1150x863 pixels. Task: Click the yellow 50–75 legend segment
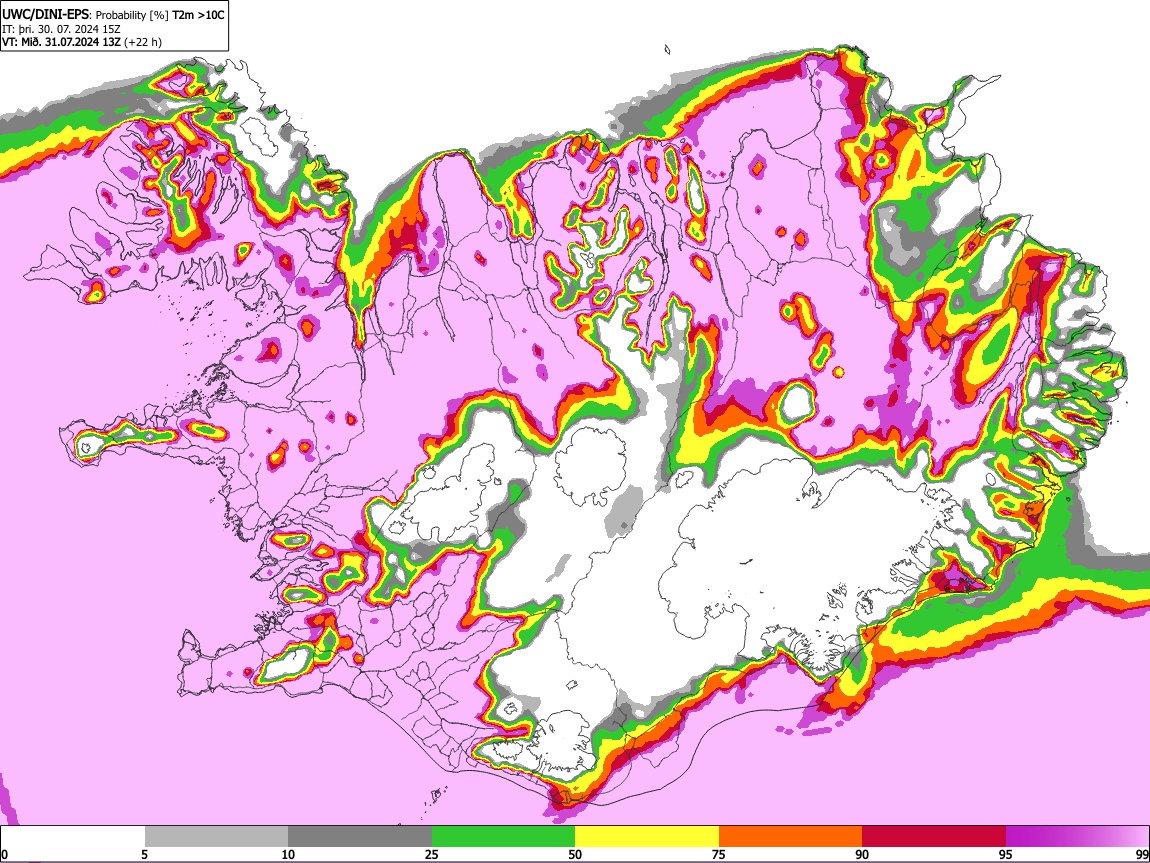[x=647, y=837]
